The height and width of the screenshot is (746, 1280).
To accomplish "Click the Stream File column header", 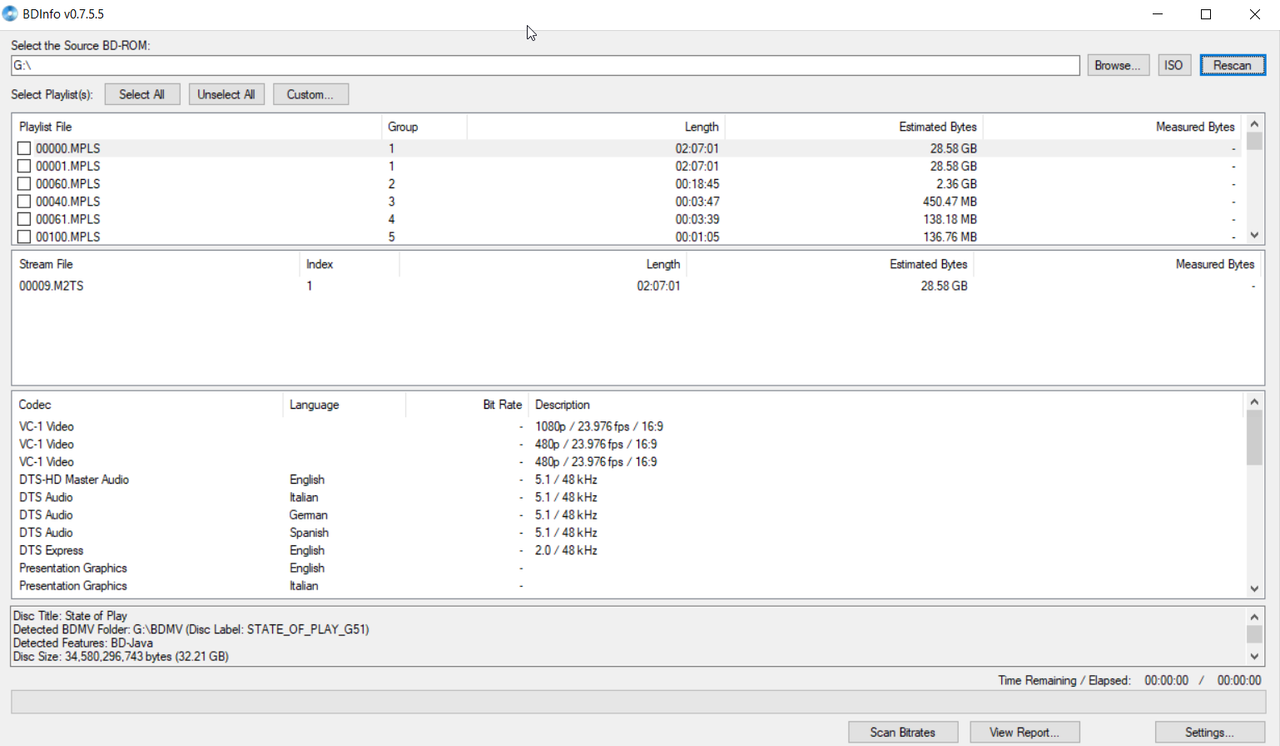I will 156,264.
